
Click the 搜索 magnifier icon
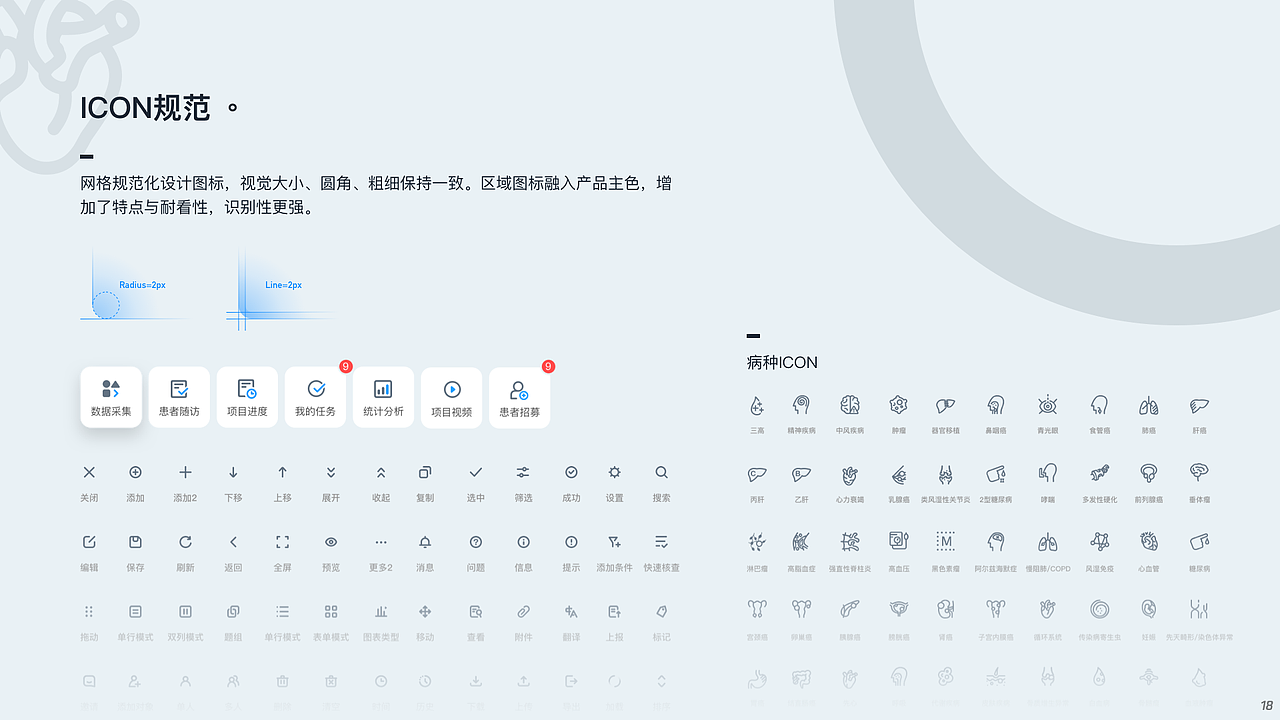coord(661,472)
